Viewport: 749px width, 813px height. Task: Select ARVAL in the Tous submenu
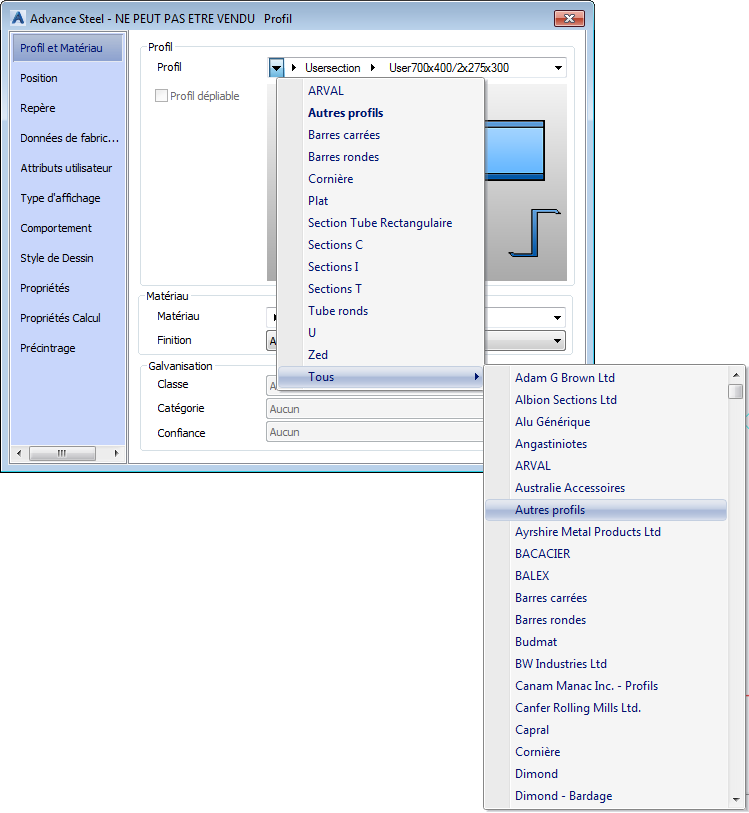(606, 466)
